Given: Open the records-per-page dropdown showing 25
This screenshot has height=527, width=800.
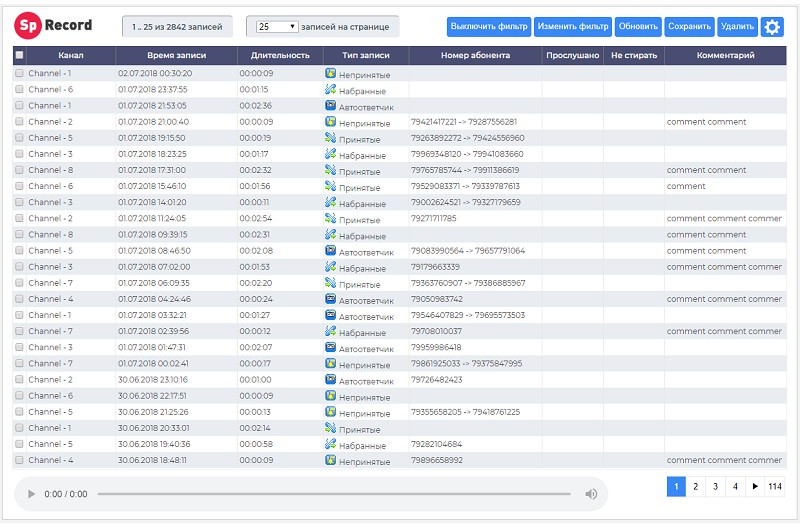Looking at the screenshot, I should (x=277, y=26).
